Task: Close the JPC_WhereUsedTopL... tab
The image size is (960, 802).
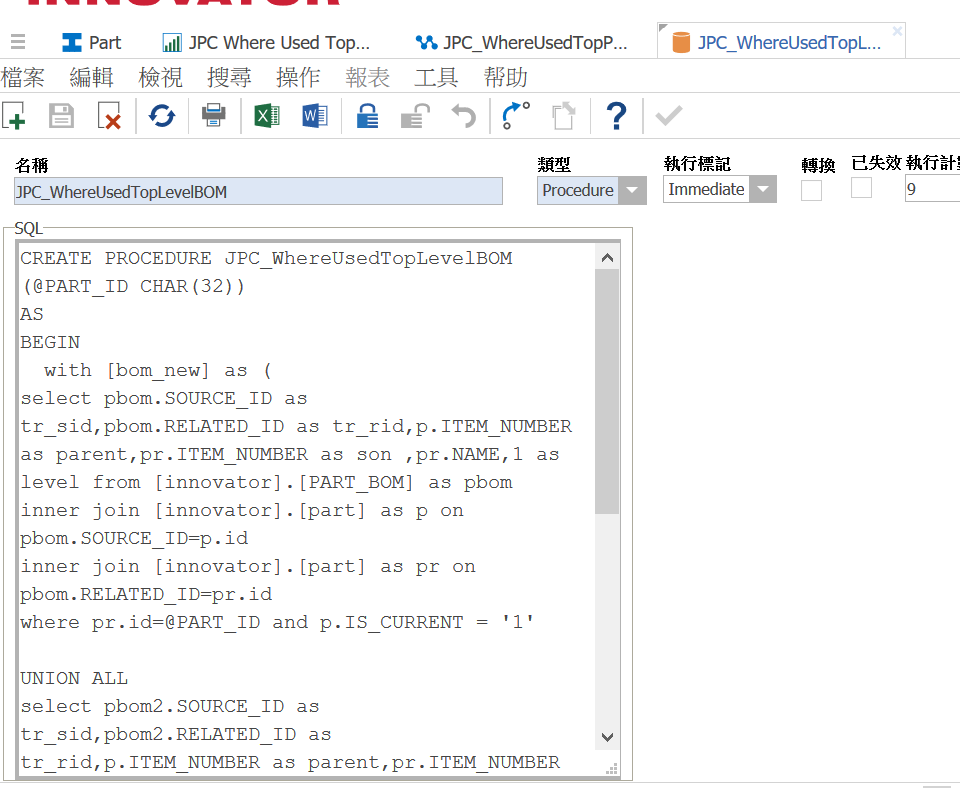Action: tap(897, 31)
